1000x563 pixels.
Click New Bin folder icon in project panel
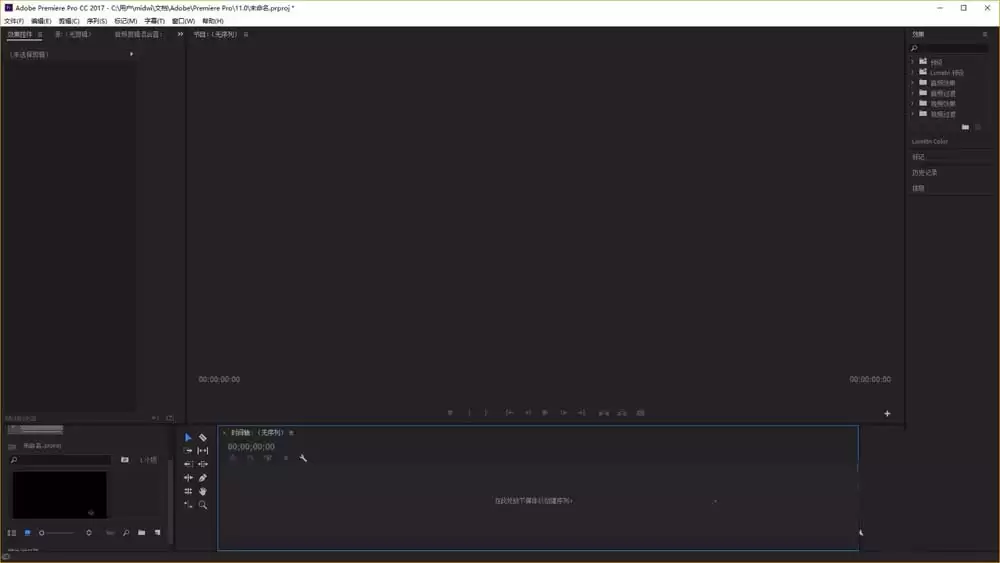click(142, 532)
